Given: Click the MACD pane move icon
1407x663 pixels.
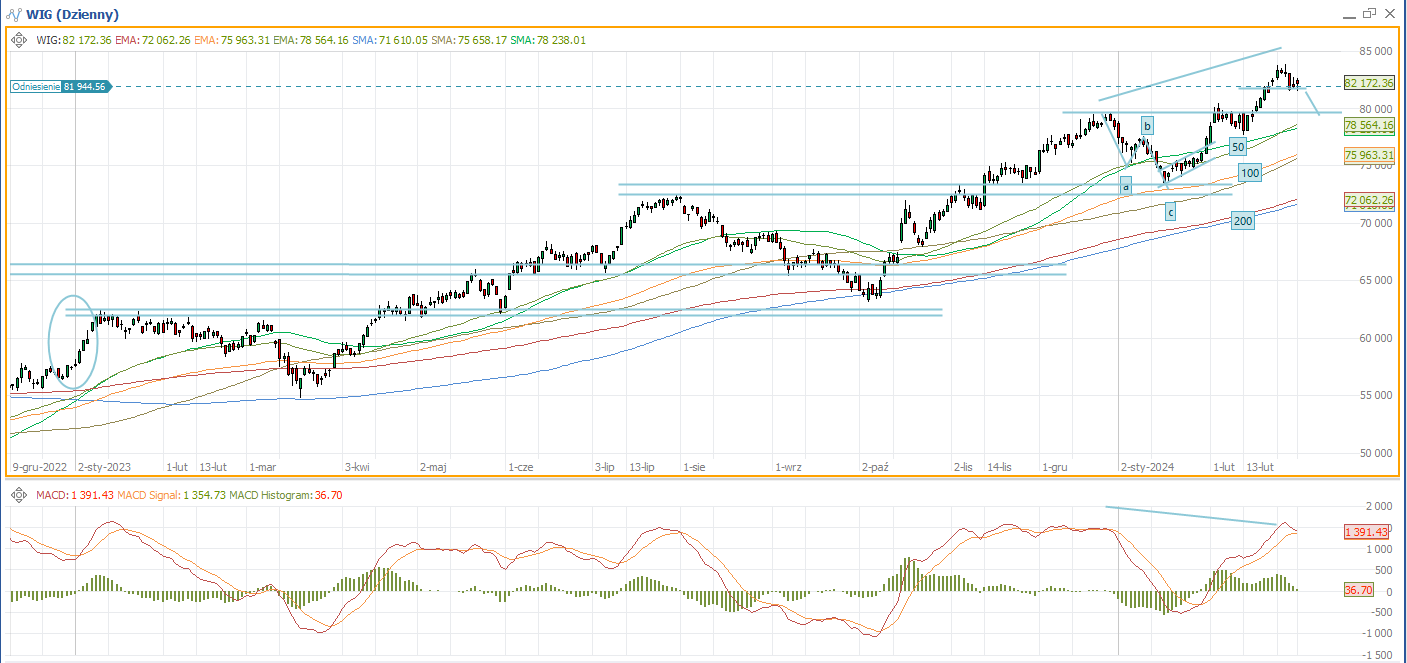Looking at the screenshot, I should coord(19,495).
